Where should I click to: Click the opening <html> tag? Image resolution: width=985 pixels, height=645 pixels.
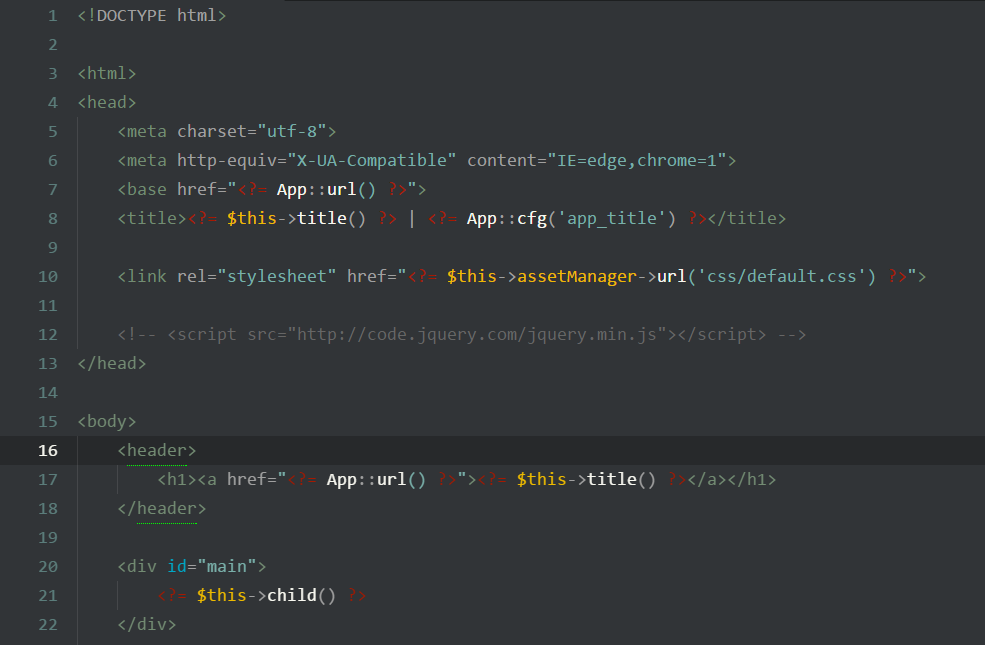[x=107, y=73]
